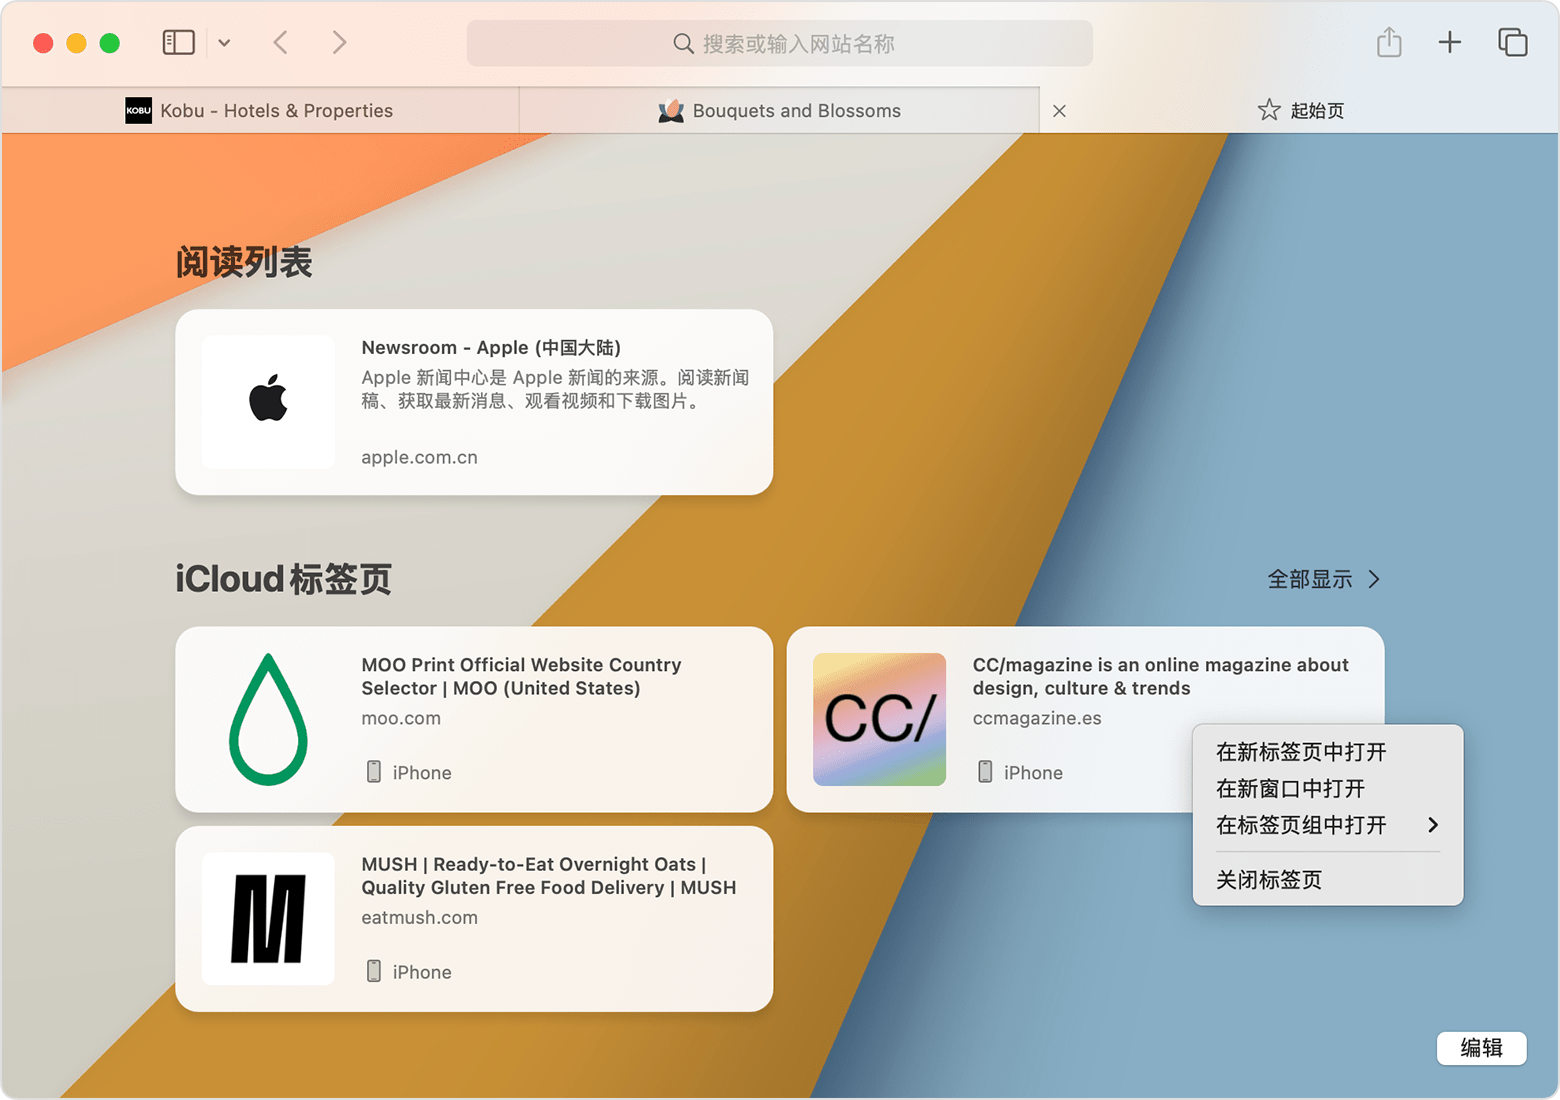The image size is (1560, 1100).
Task: Open the sidebar options chevron
Action: pos(224,42)
